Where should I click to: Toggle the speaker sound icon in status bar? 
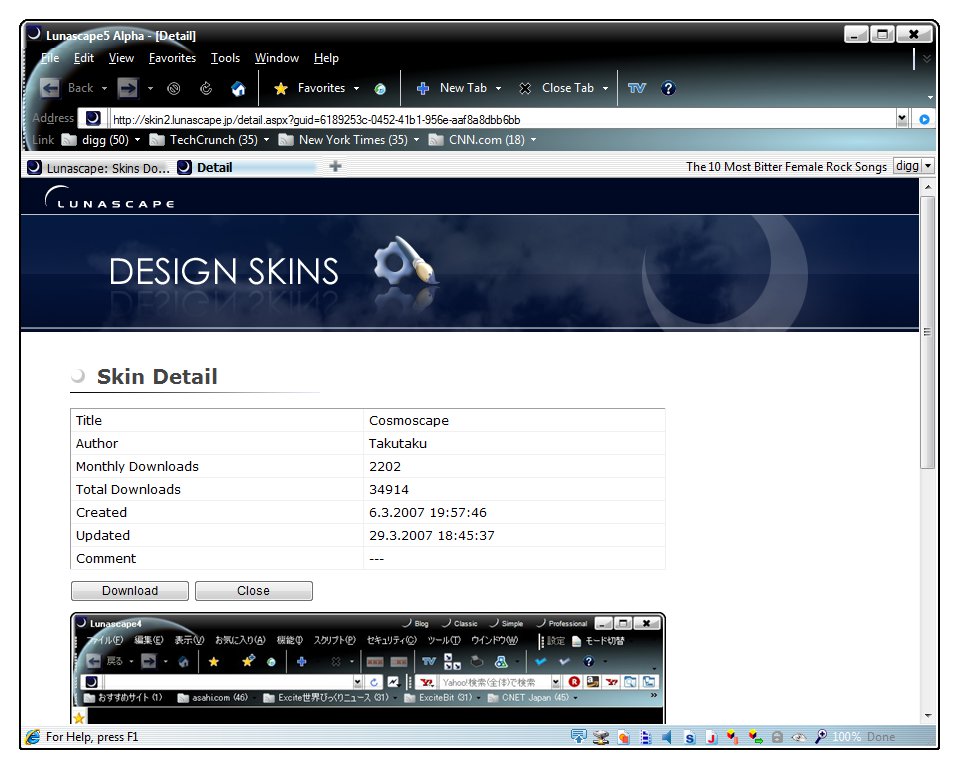pyautogui.click(x=667, y=737)
